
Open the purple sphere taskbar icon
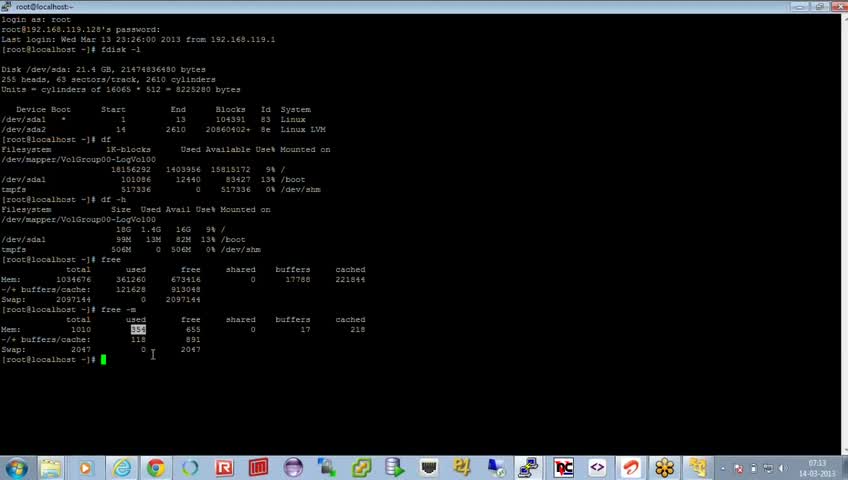pyautogui.click(x=293, y=468)
